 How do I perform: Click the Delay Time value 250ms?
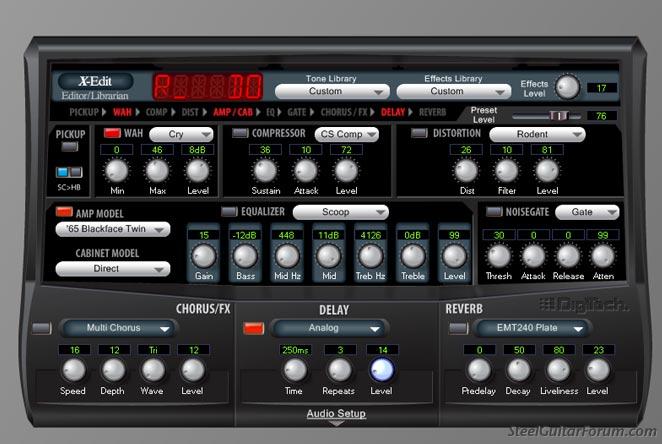295,350
